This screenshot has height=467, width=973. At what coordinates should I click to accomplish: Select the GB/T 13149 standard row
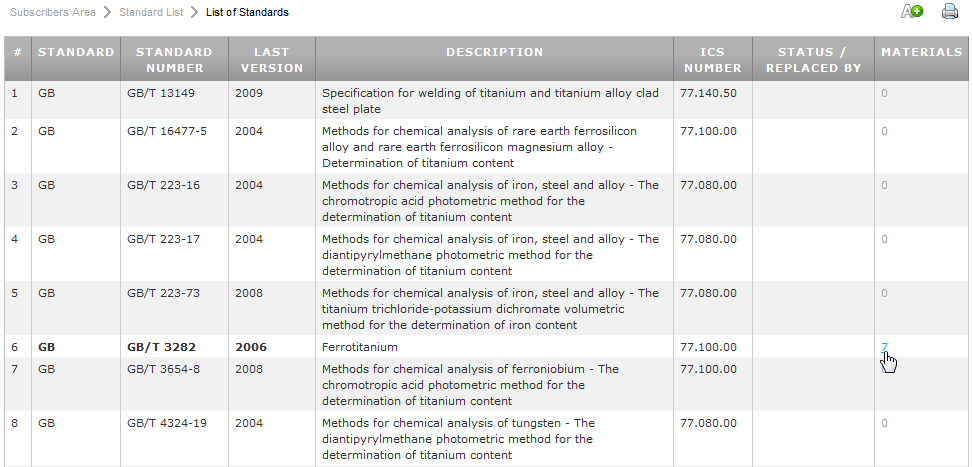pos(160,93)
